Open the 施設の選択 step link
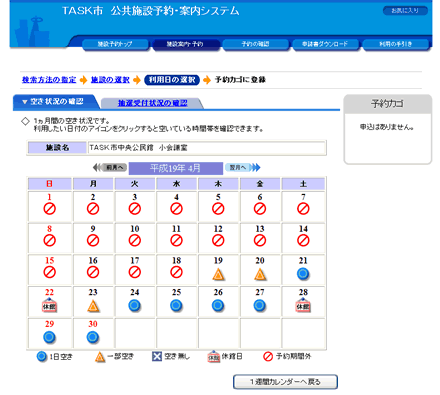The image size is (440, 395). click(x=110, y=80)
